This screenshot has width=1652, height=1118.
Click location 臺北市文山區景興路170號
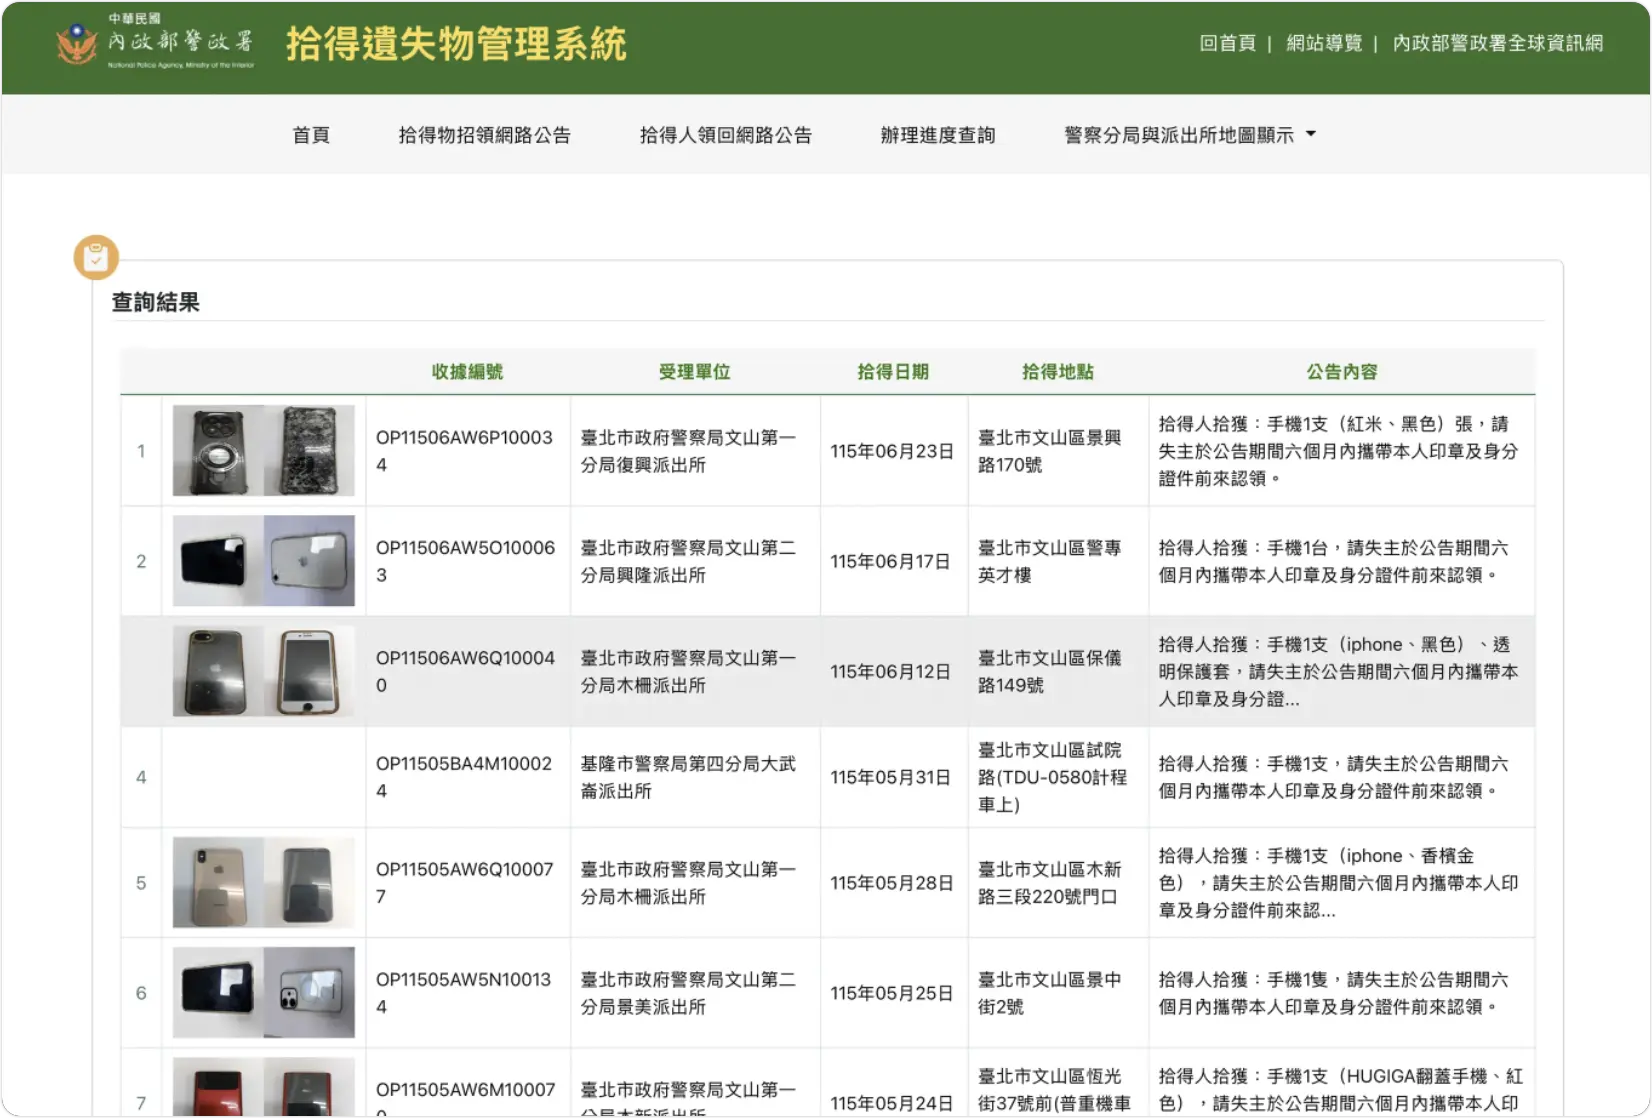(x=1050, y=451)
